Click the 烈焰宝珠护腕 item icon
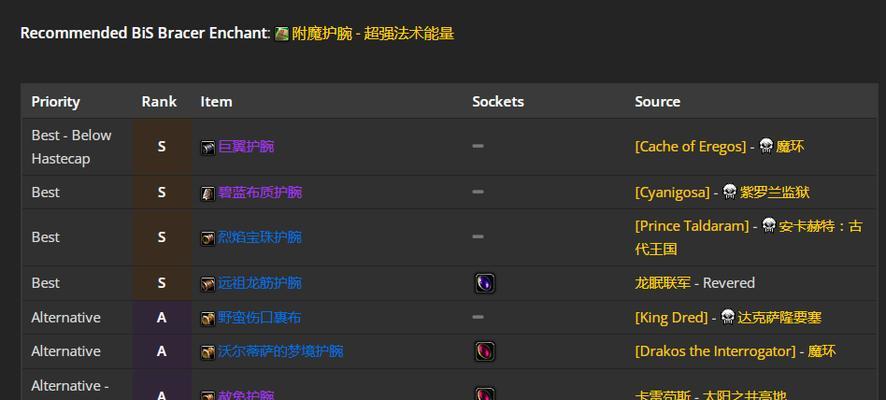Screen dimensions: 886x400 point(208,238)
